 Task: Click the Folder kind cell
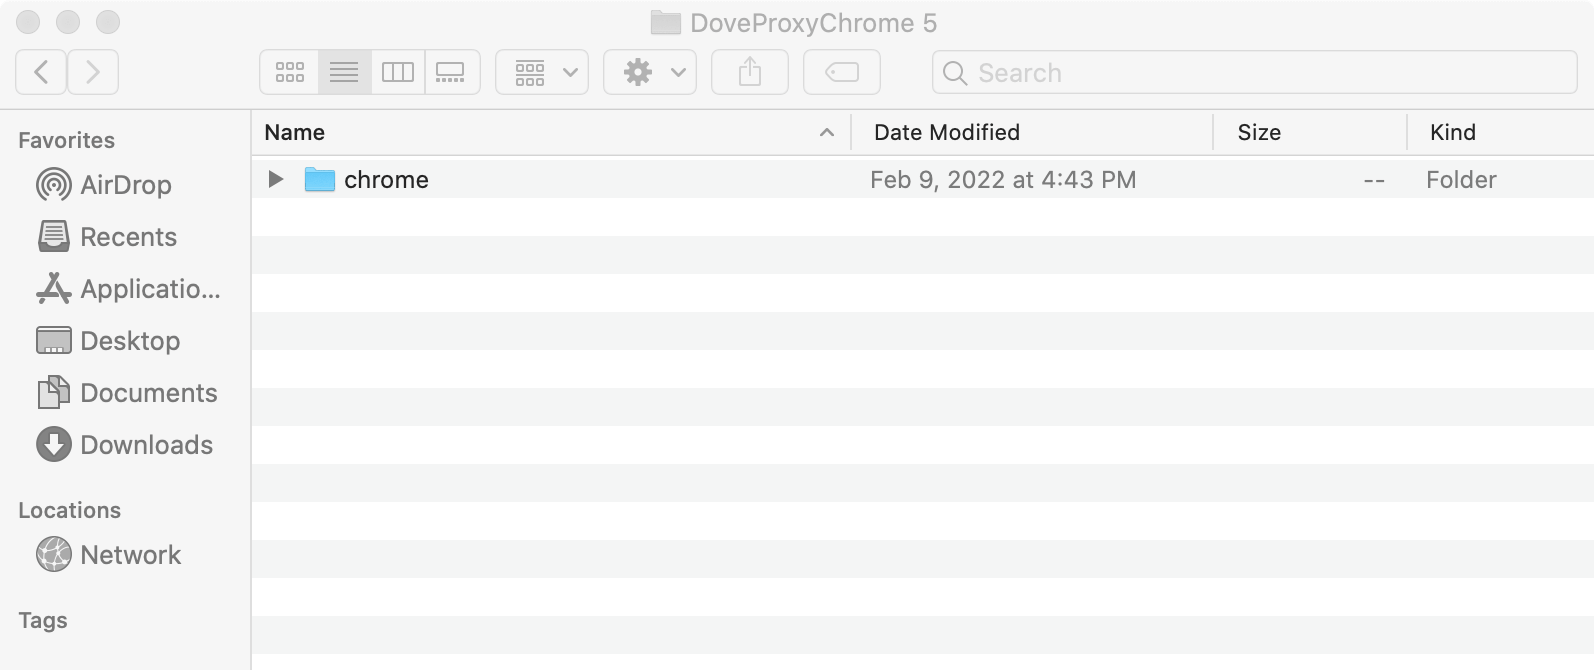1461,180
